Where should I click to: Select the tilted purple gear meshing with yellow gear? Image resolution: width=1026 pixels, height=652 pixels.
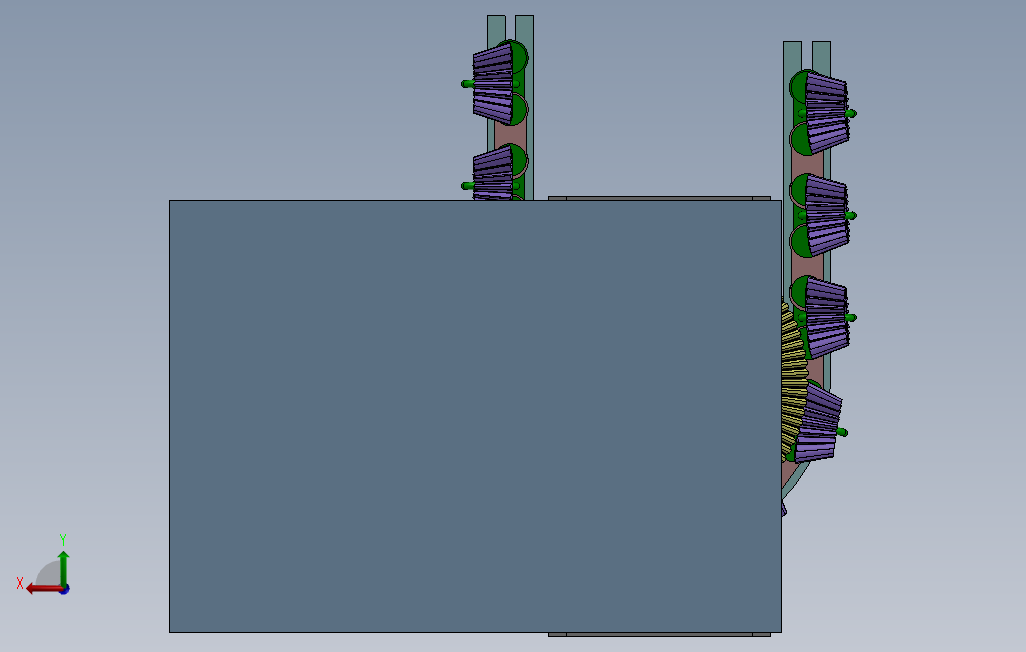pos(818,424)
